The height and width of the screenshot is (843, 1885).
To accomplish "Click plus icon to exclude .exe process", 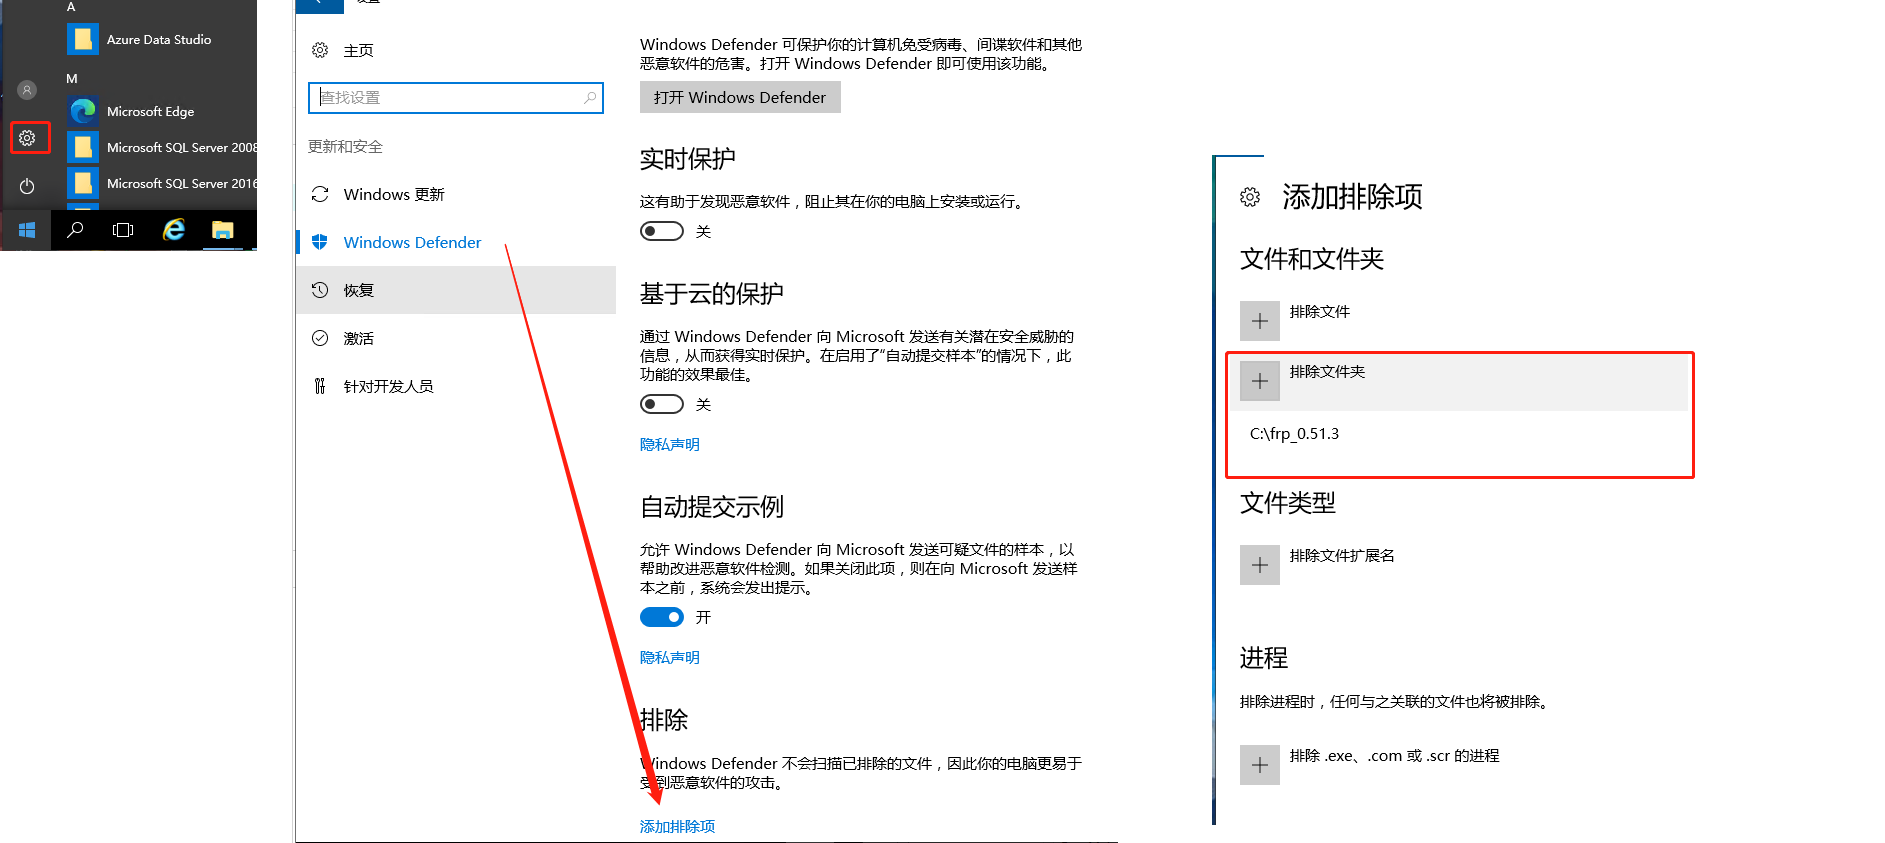I will [x=1259, y=765].
